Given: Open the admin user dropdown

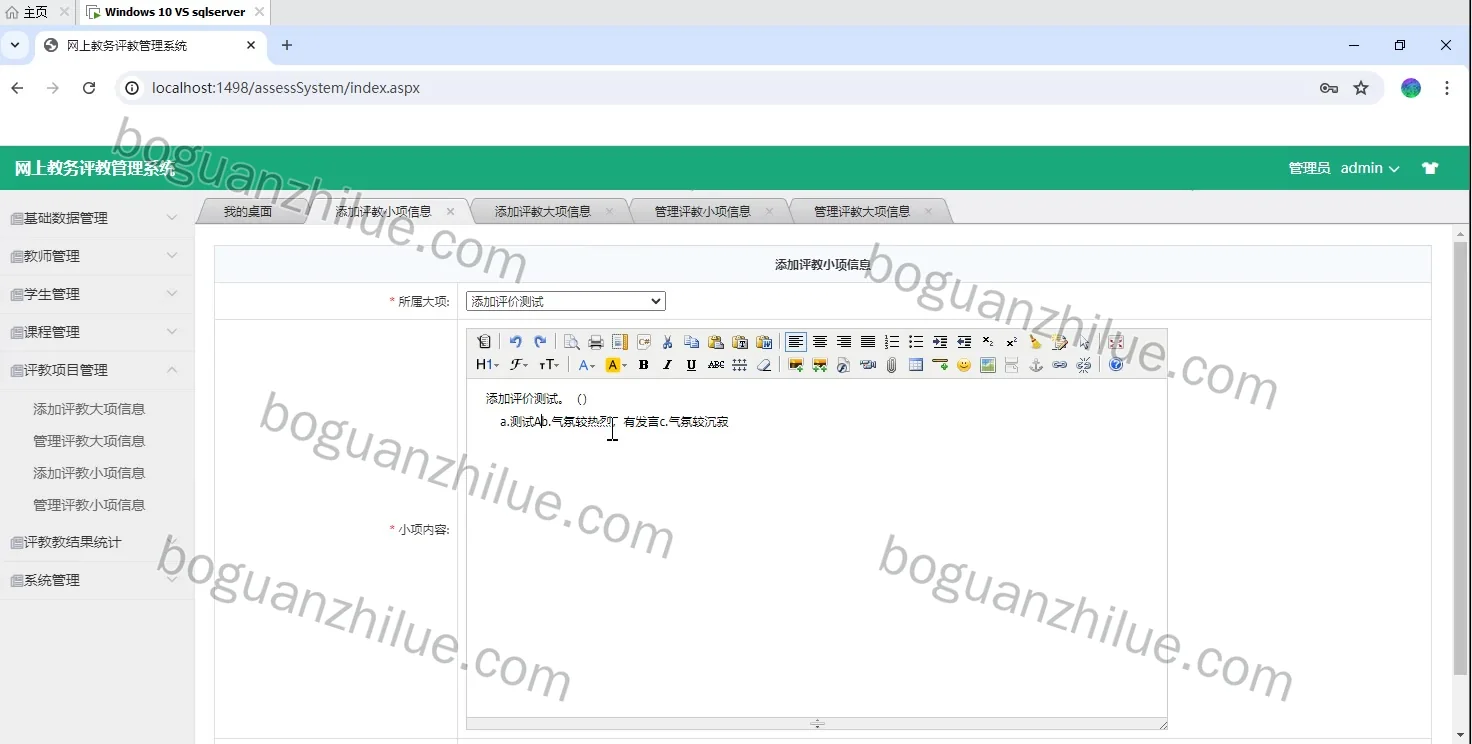Looking at the screenshot, I should pyautogui.click(x=1370, y=168).
